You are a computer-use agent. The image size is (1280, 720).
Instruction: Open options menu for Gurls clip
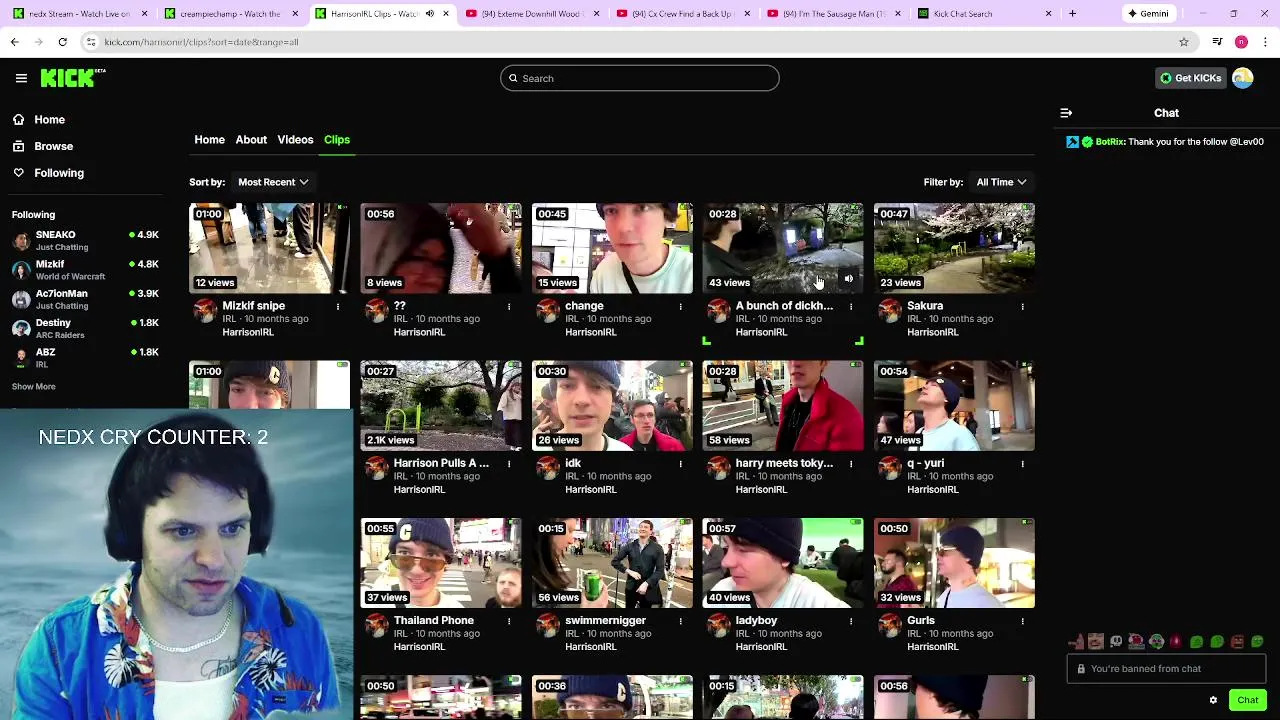1022,621
